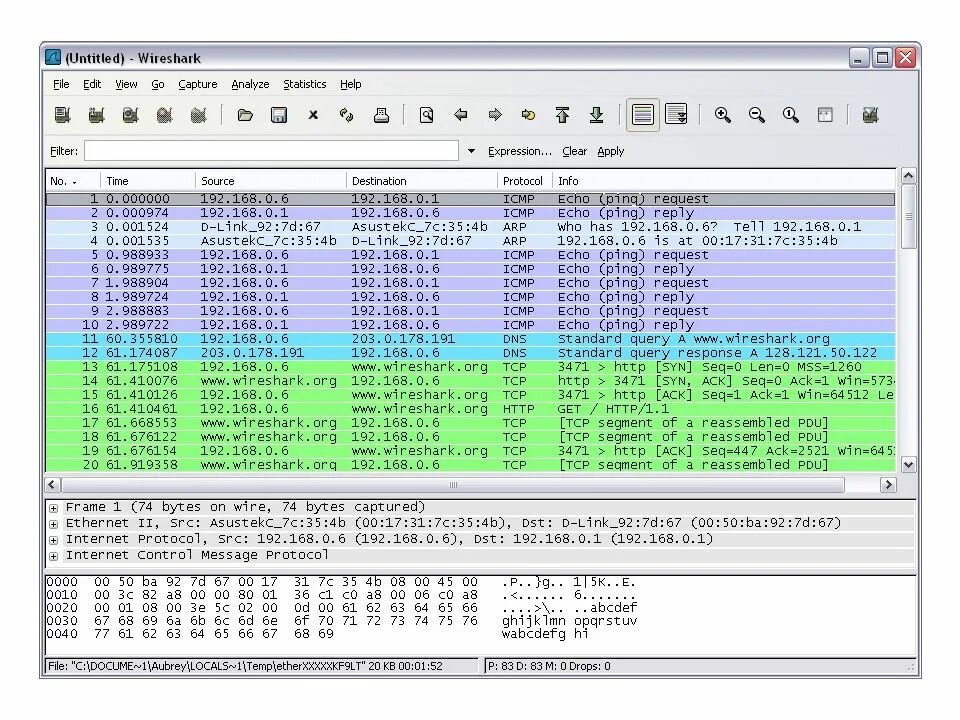Image resolution: width=960 pixels, height=720 pixels.
Task: Open the Statistics menu
Action: pyautogui.click(x=304, y=84)
